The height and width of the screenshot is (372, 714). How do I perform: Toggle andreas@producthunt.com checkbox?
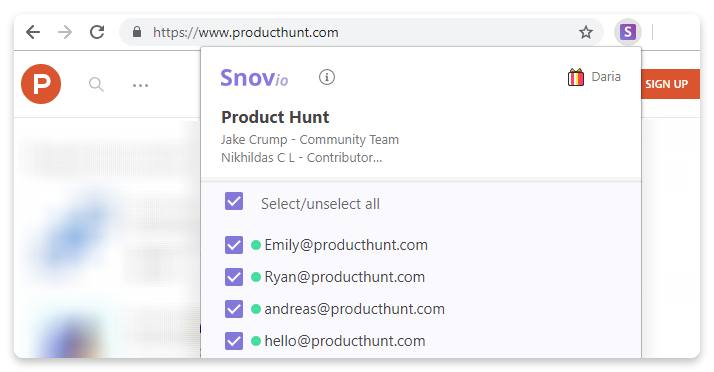coord(234,309)
